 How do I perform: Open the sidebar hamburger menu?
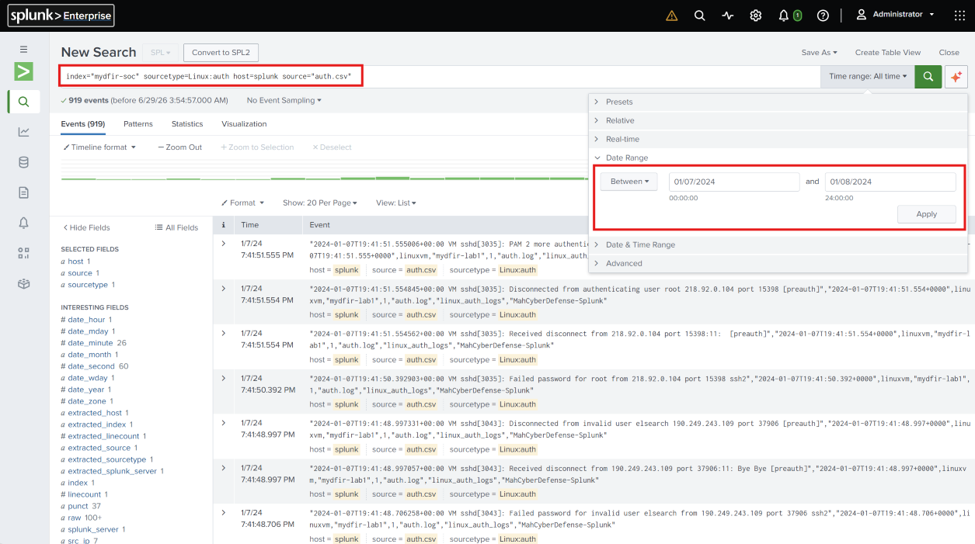pos(24,49)
